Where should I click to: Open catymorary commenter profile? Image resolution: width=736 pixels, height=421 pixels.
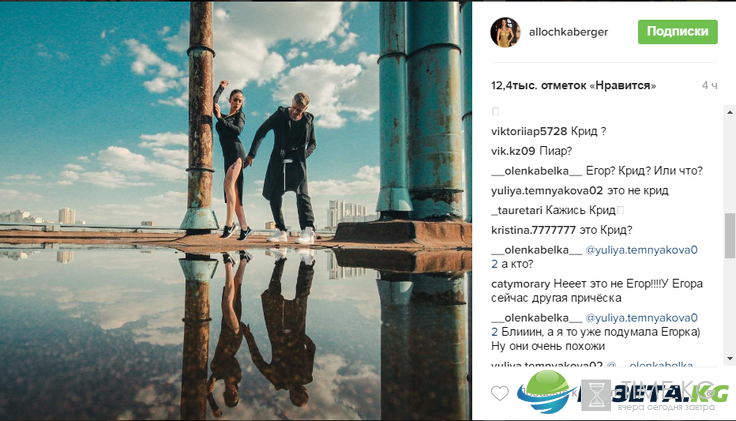[x=521, y=284]
